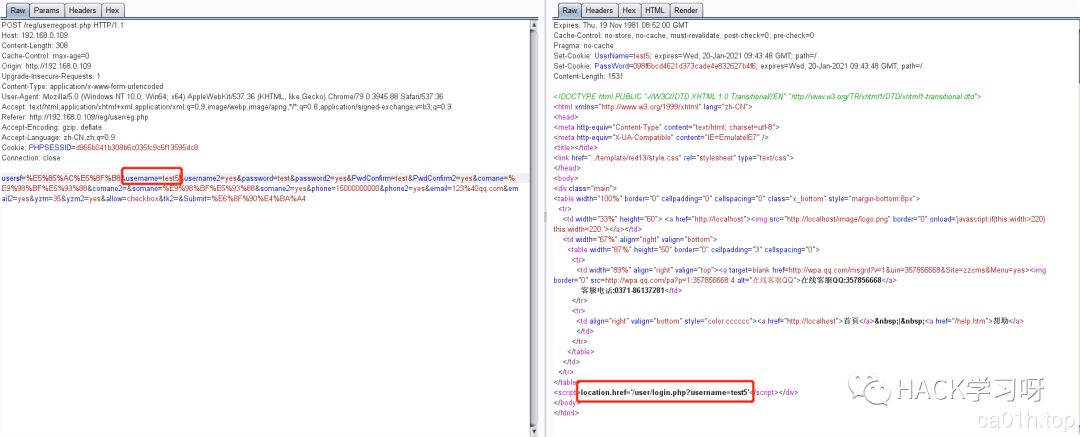Click the Accept-Encoding: gzip, deflate line
Image resolution: width=1080 pixels, height=437 pixels.
[x=52, y=128]
